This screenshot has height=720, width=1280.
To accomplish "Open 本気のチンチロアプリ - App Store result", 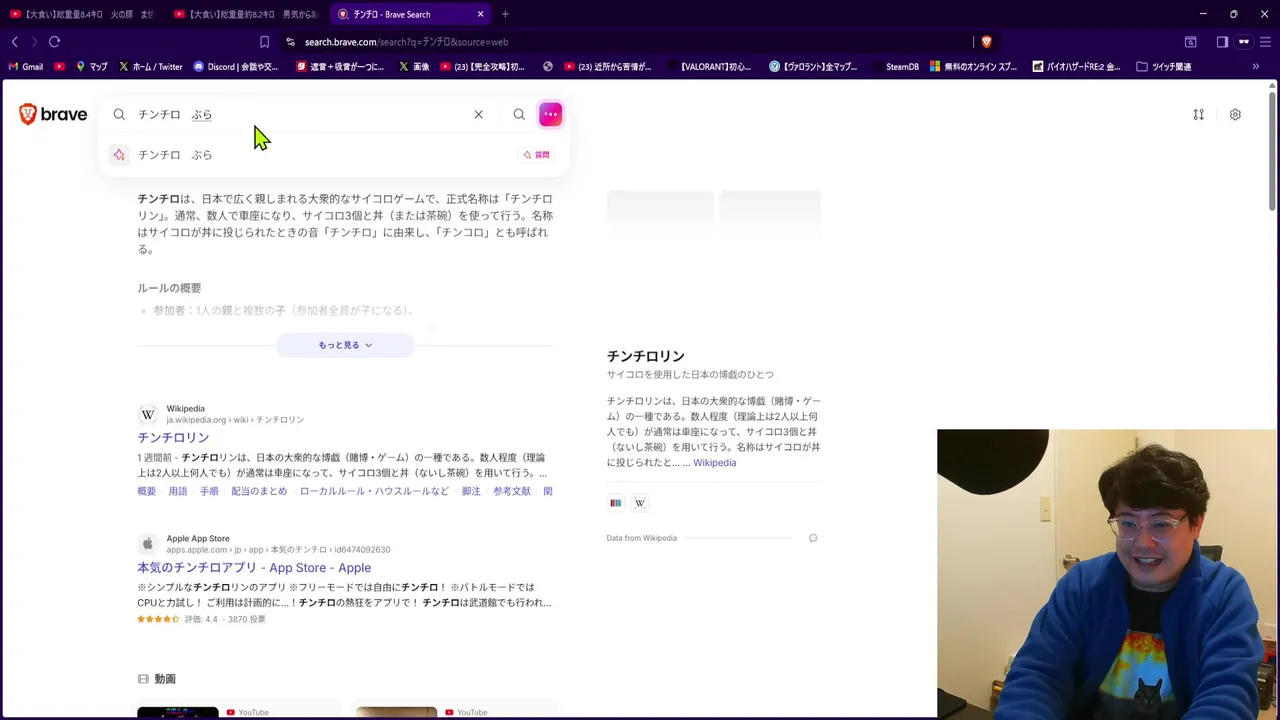I will pyautogui.click(x=254, y=568).
